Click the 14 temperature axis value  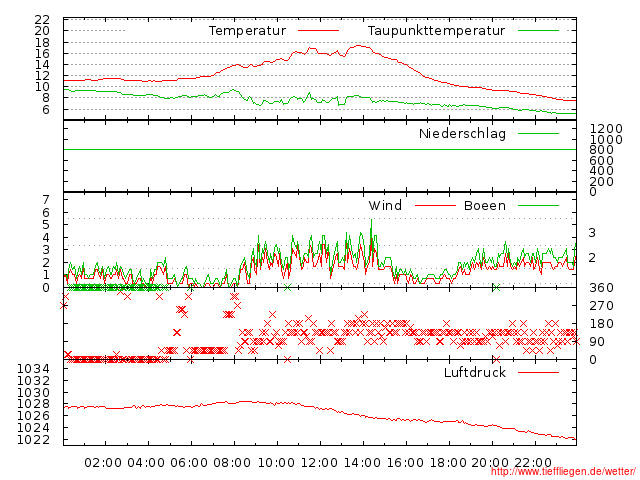42,64
